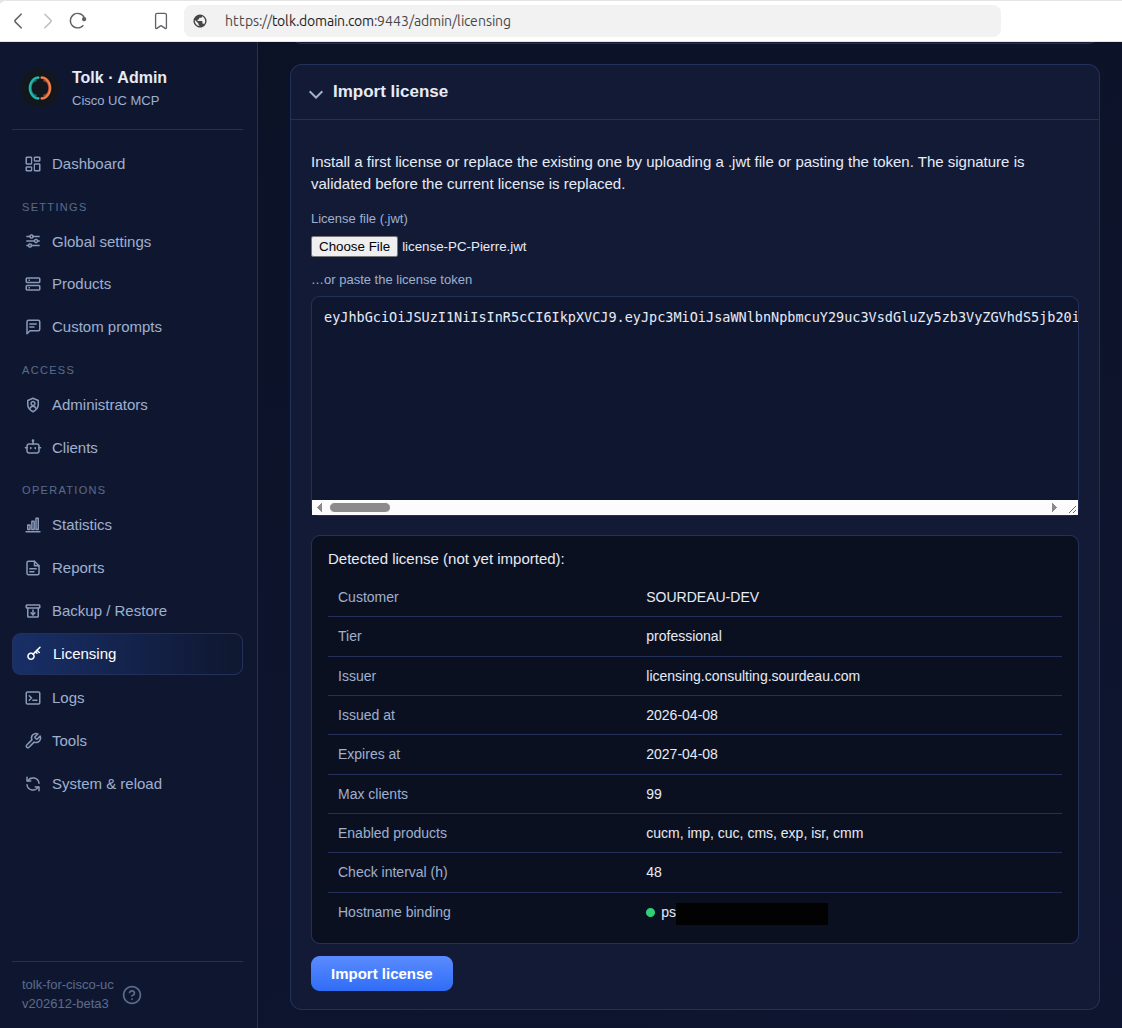Image resolution: width=1122 pixels, height=1028 pixels.
Task: Click the Expires at 2027-04-08 value
Action: point(681,754)
